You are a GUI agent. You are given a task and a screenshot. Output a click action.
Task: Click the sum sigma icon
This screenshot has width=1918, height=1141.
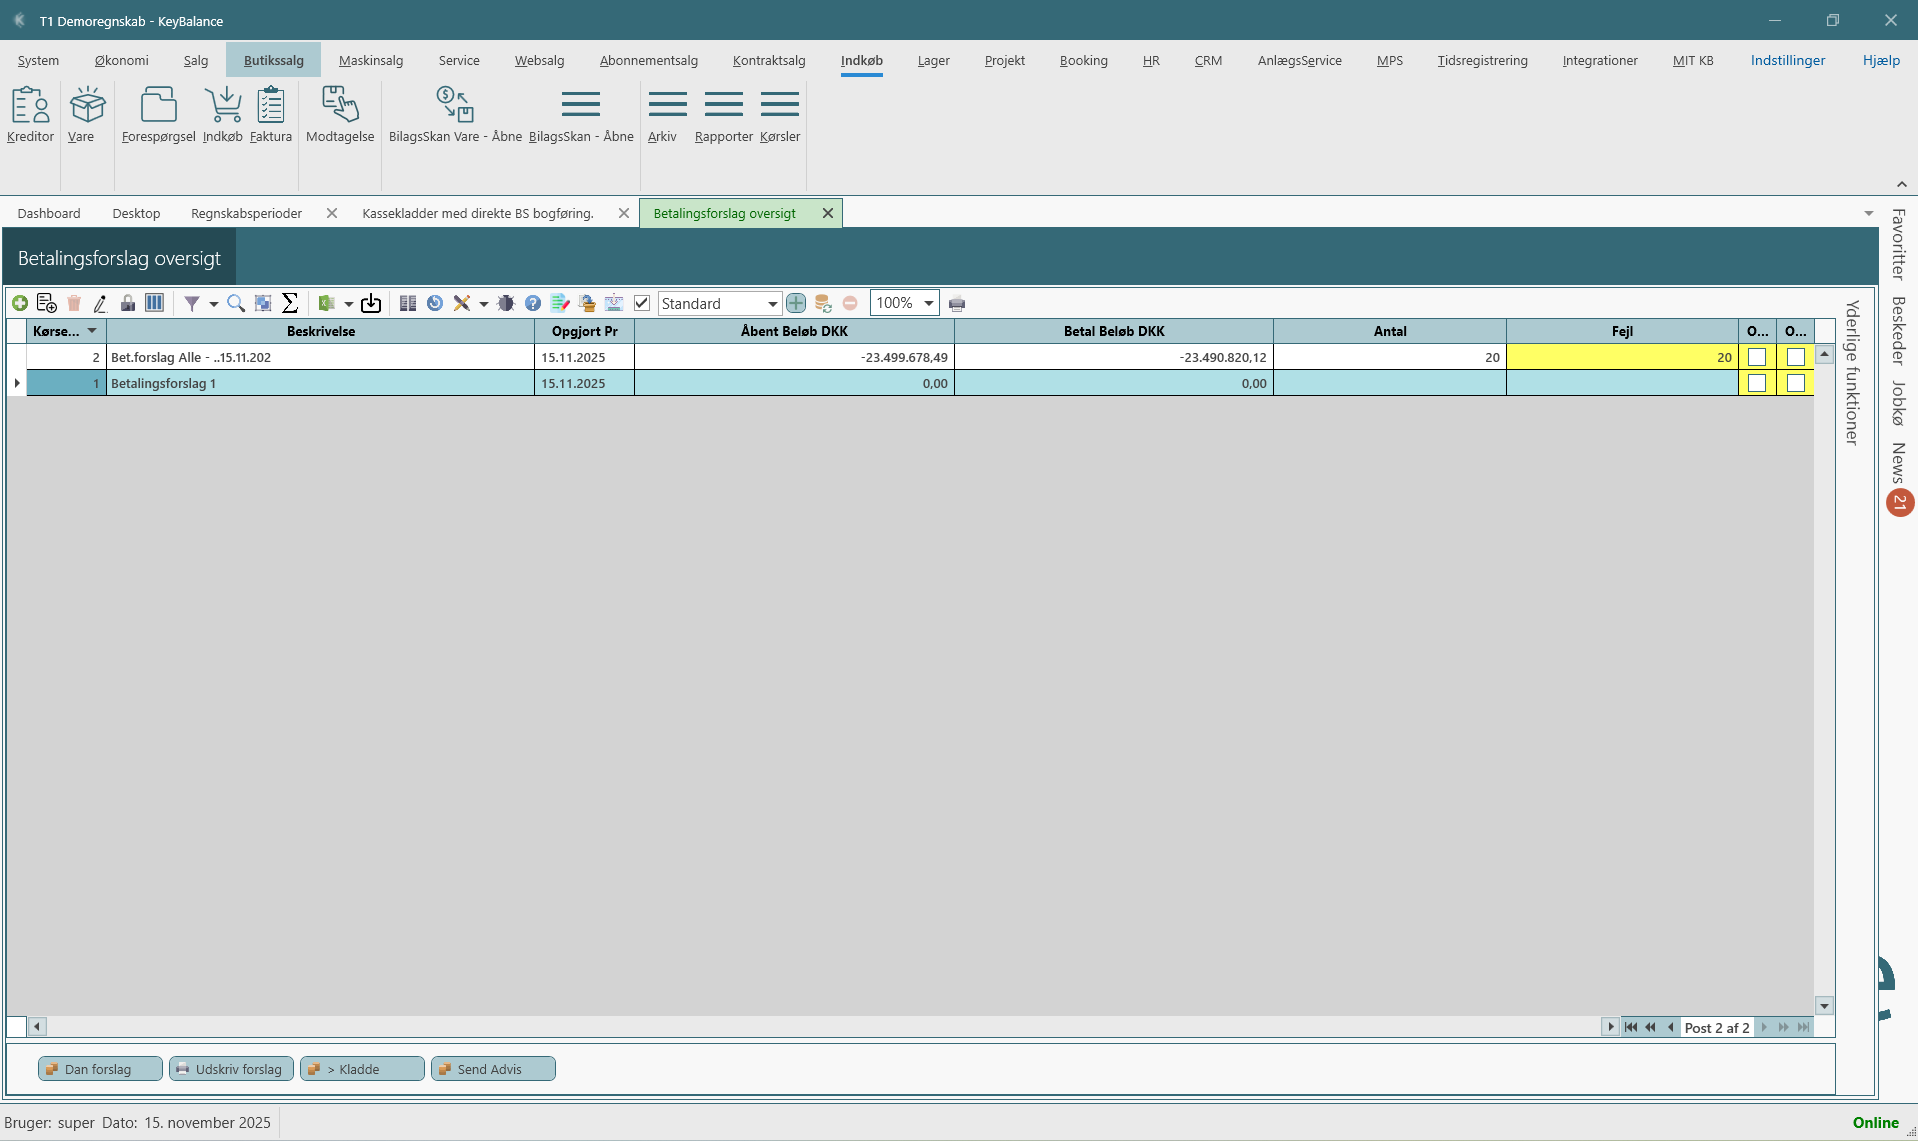tap(290, 303)
